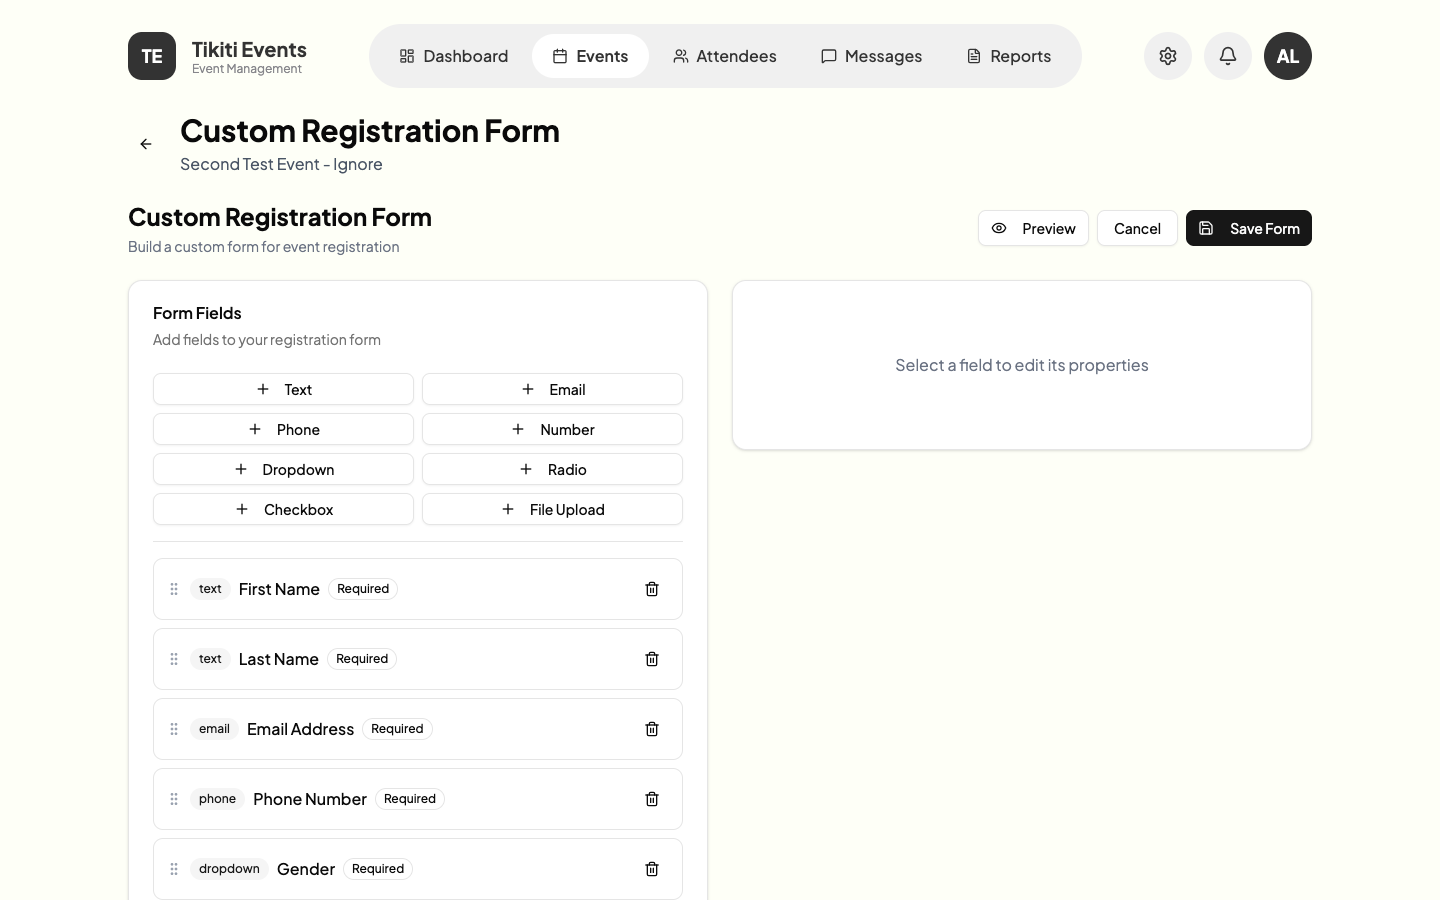Switch to the Dashboard tab
Screen dimensions: 1440x900
453,56
